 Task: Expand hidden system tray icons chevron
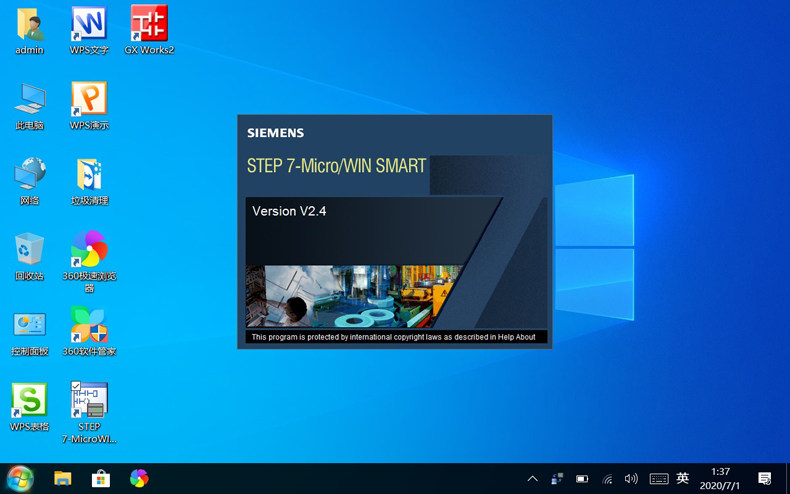[533, 479]
